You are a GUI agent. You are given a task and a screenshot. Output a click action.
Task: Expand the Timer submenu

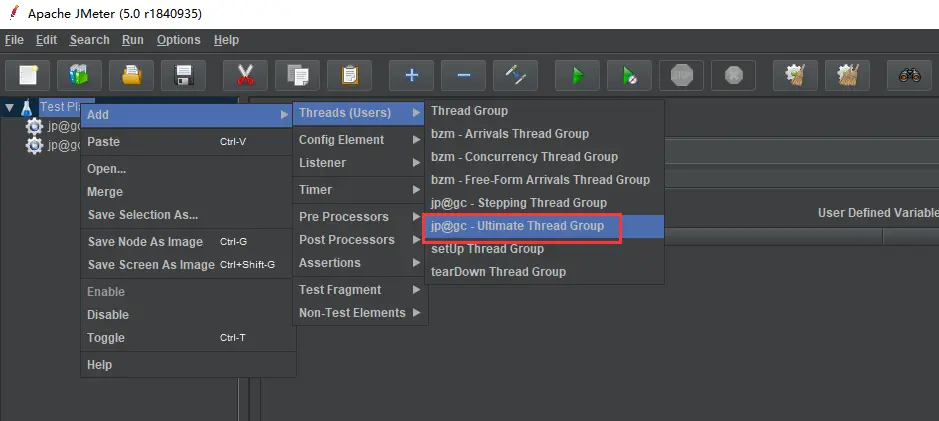pyautogui.click(x=360, y=190)
